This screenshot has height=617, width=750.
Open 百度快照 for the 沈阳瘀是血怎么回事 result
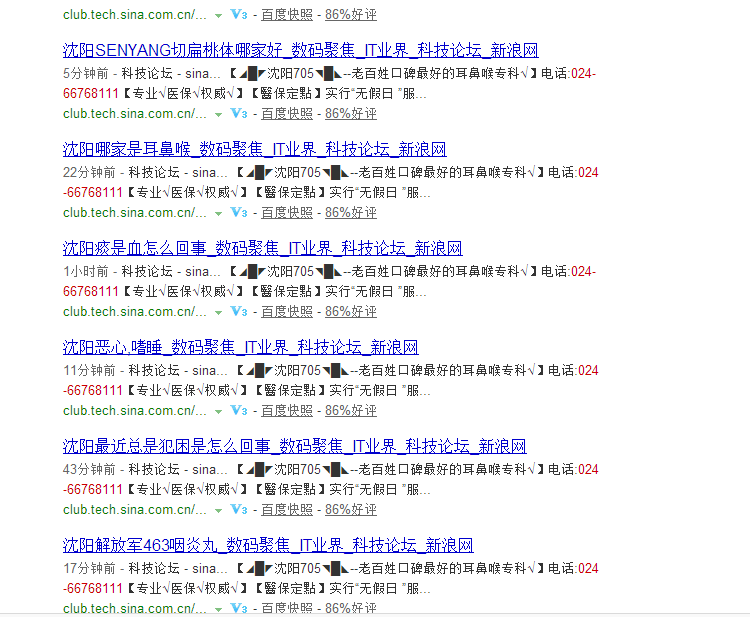click(x=287, y=312)
